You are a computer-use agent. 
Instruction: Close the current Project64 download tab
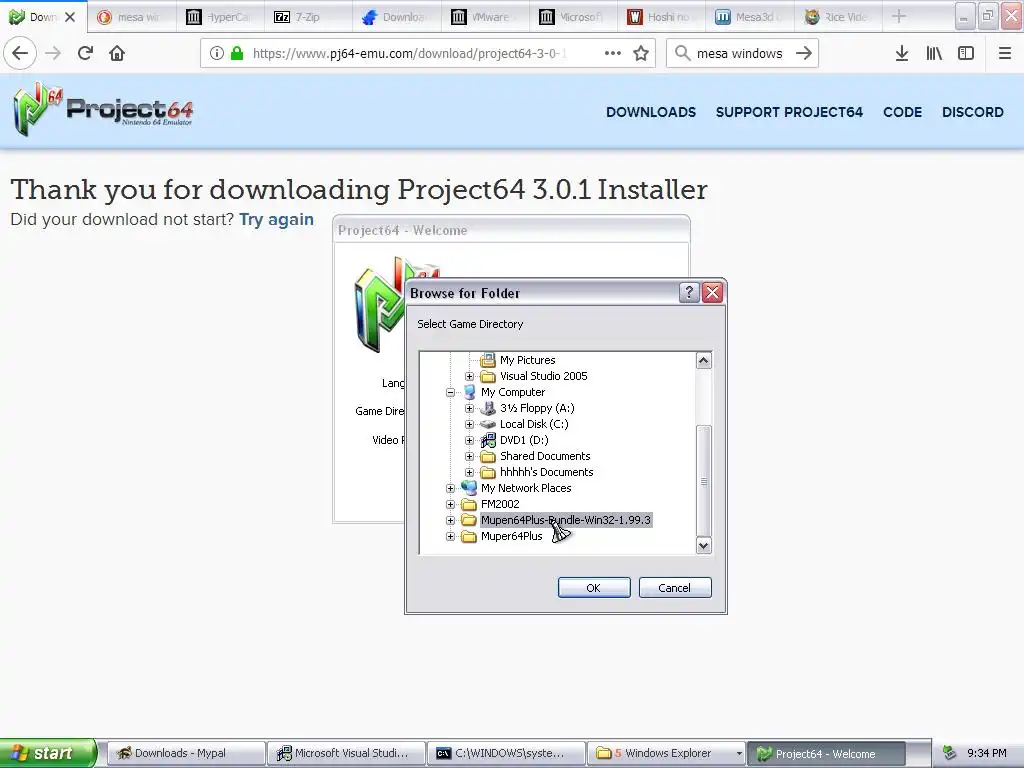[x=71, y=17]
